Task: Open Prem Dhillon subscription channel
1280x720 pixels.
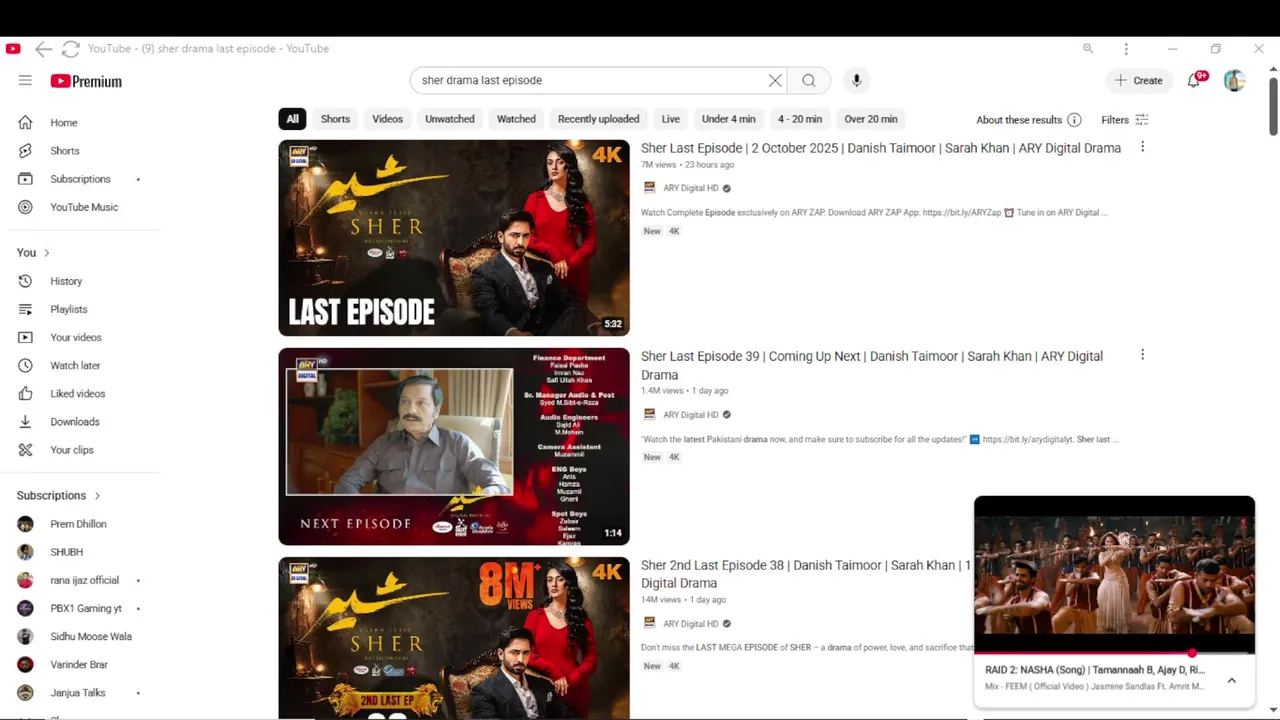Action: pos(80,524)
